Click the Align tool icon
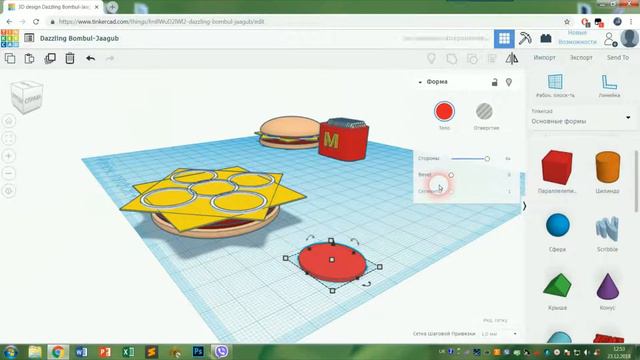Viewport: 640px width, 360px height. point(492,59)
